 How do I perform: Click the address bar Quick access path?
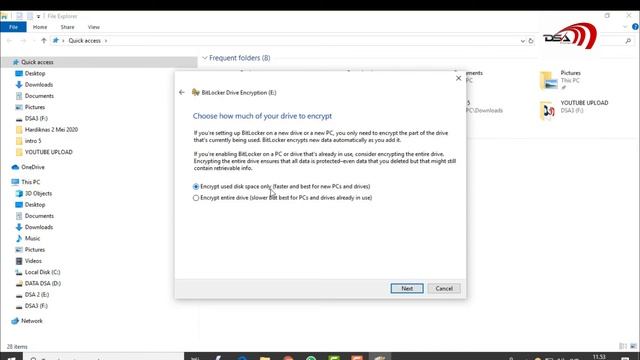coord(84,41)
